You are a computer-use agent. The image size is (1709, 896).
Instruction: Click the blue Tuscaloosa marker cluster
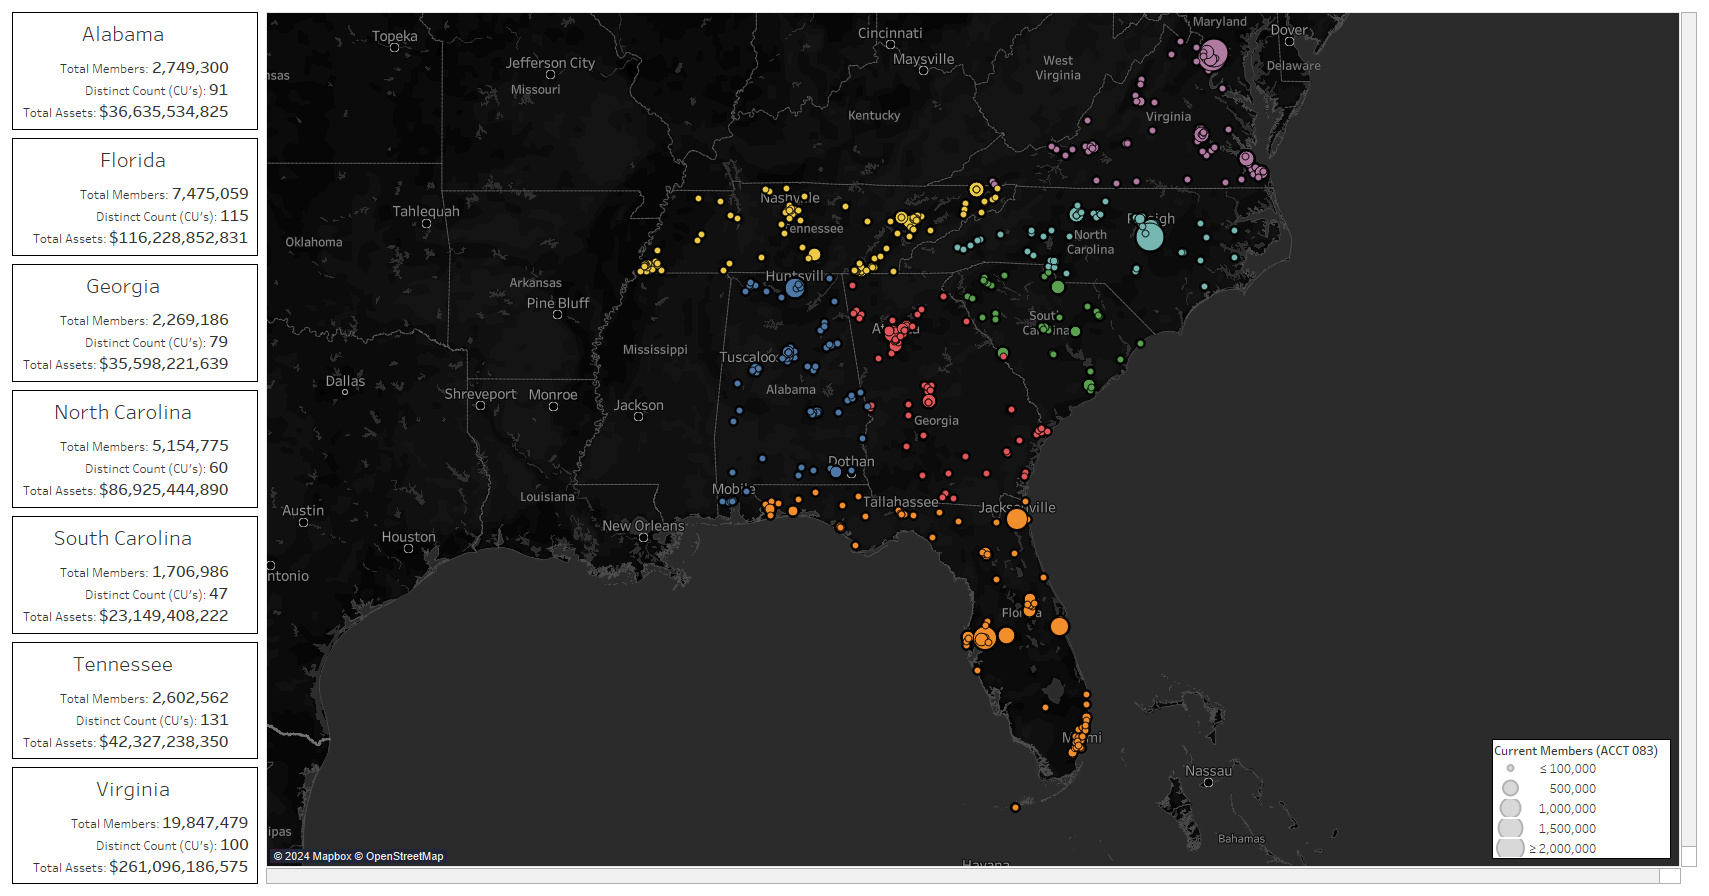pyautogui.click(x=789, y=354)
